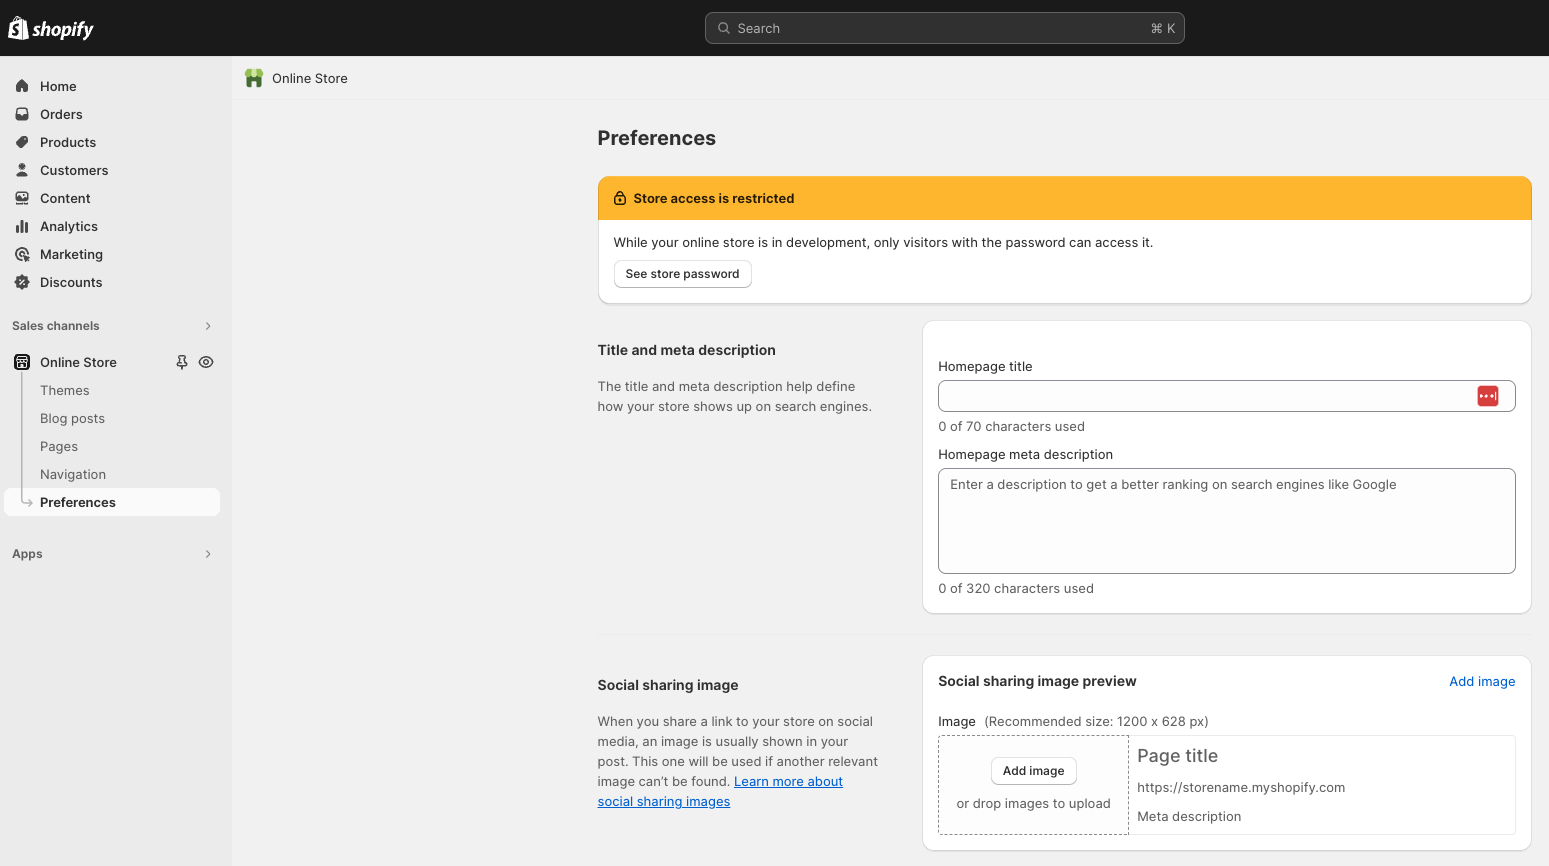Click the Orders inbox icon

22,114
